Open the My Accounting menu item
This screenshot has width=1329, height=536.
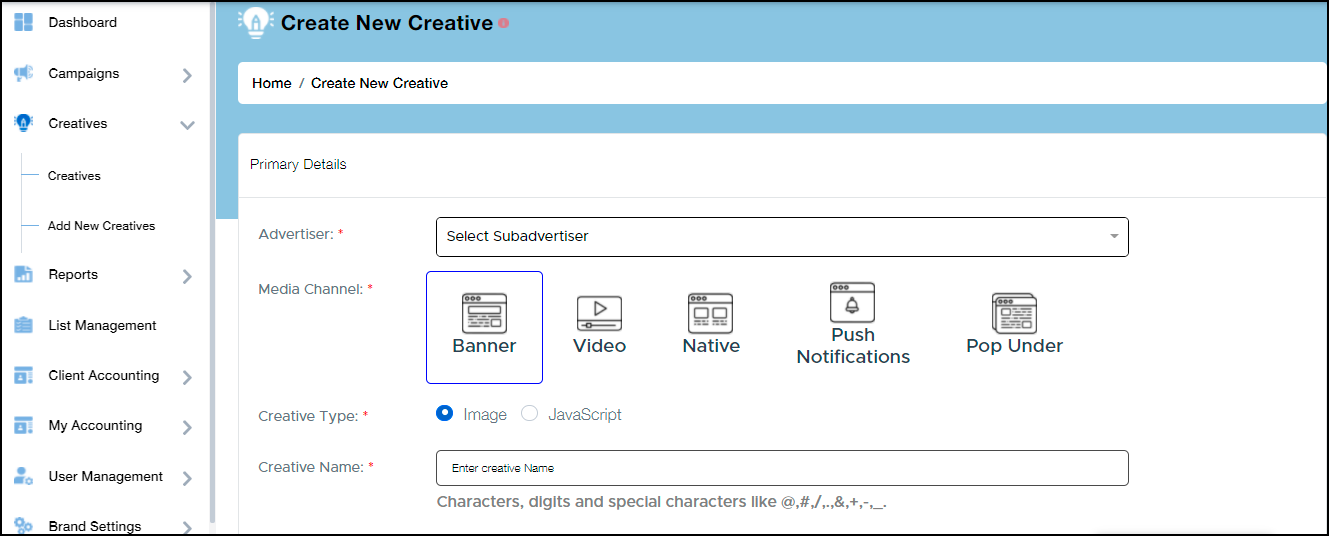coord(95,426)
